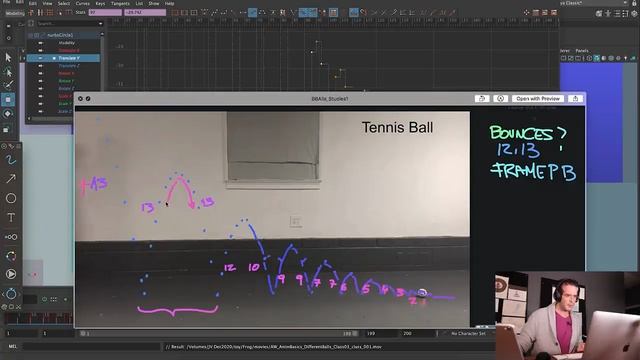Screen dimensions: 640x360
Task: Open the No Character Set dropdown
Action: click(x=468, y=333)
